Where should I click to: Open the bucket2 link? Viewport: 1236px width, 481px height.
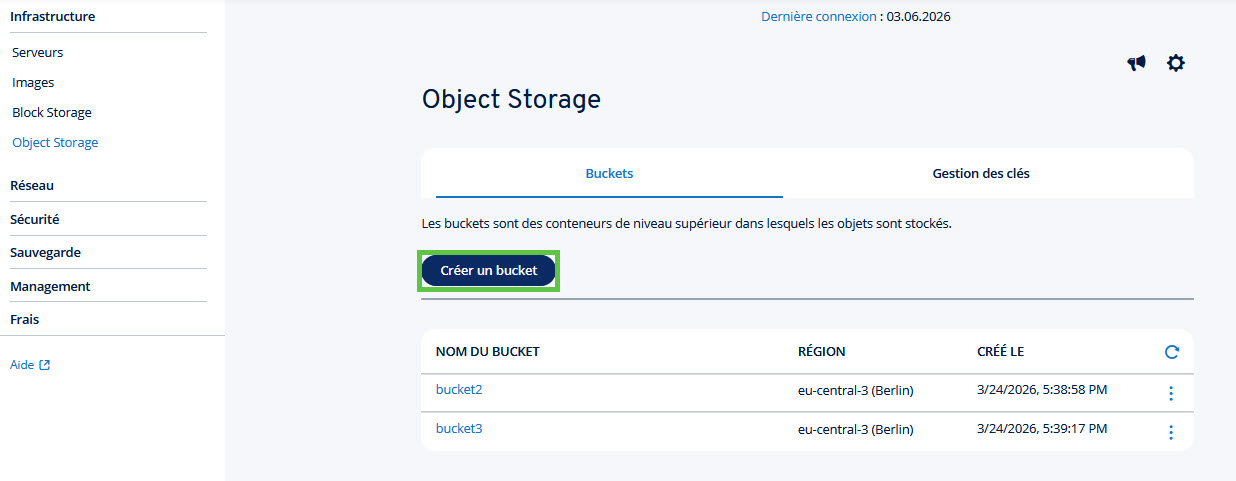pyautogui.click(x=459, y=389)
